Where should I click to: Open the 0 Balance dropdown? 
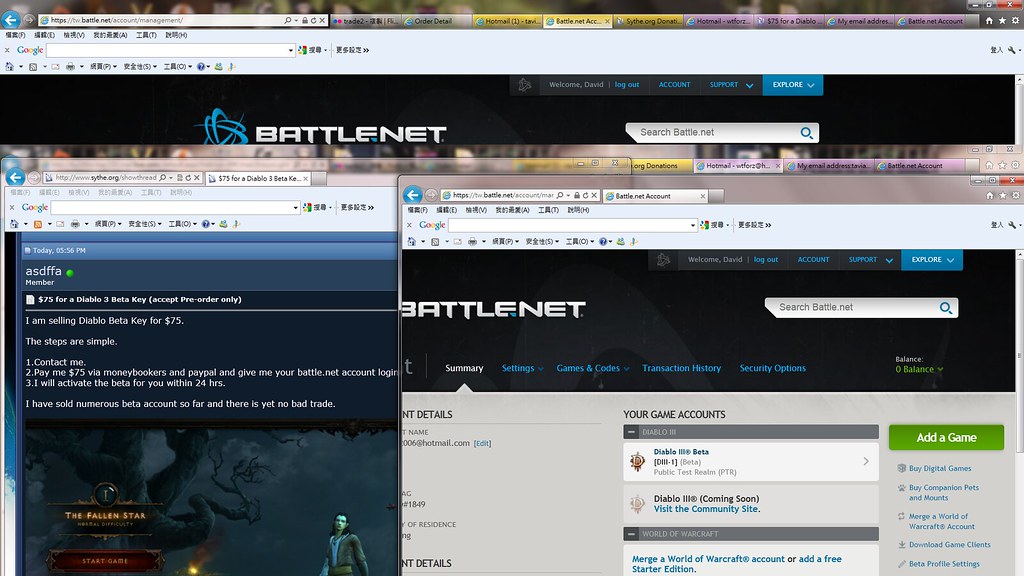pyautogui.click(x=919, y=370)
